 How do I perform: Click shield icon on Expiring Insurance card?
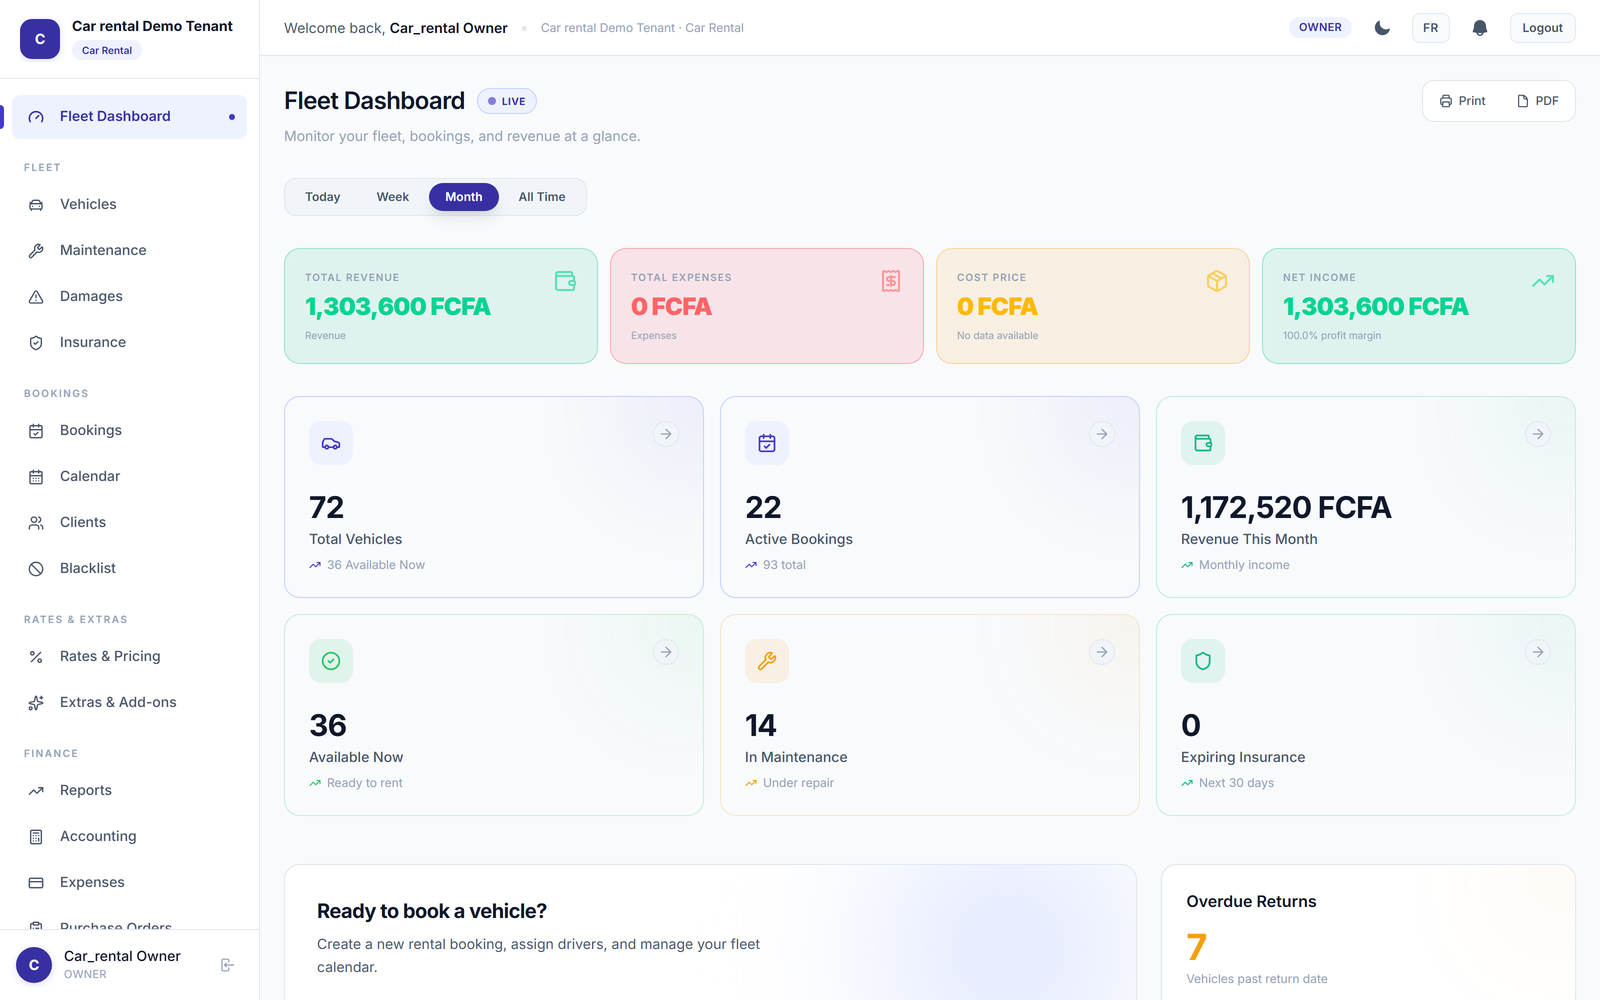(1203, 661)
